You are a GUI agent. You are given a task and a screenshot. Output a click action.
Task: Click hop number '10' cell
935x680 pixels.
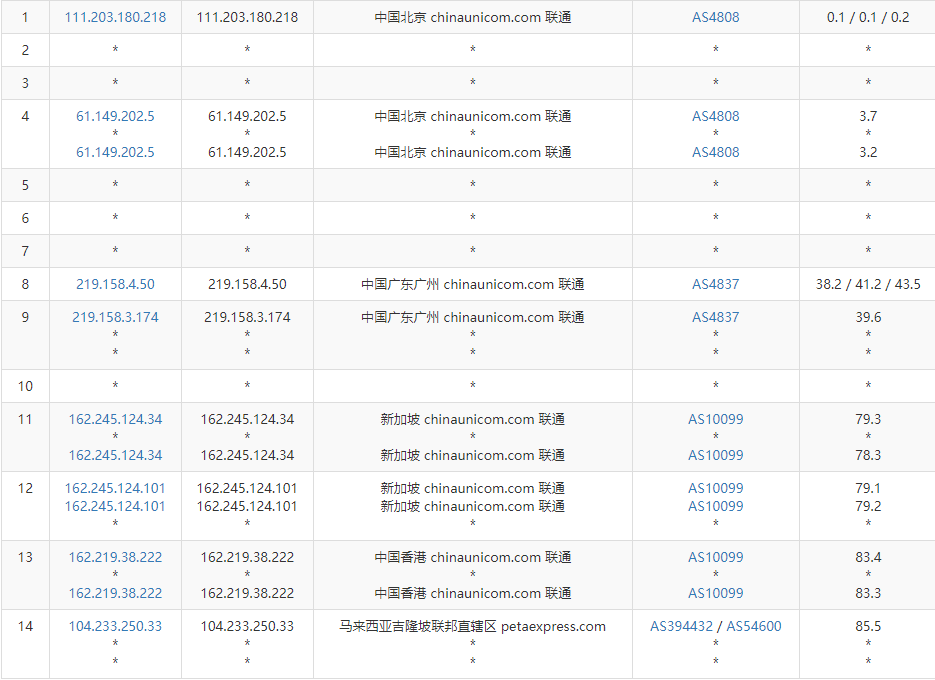[x=25, y=386]
